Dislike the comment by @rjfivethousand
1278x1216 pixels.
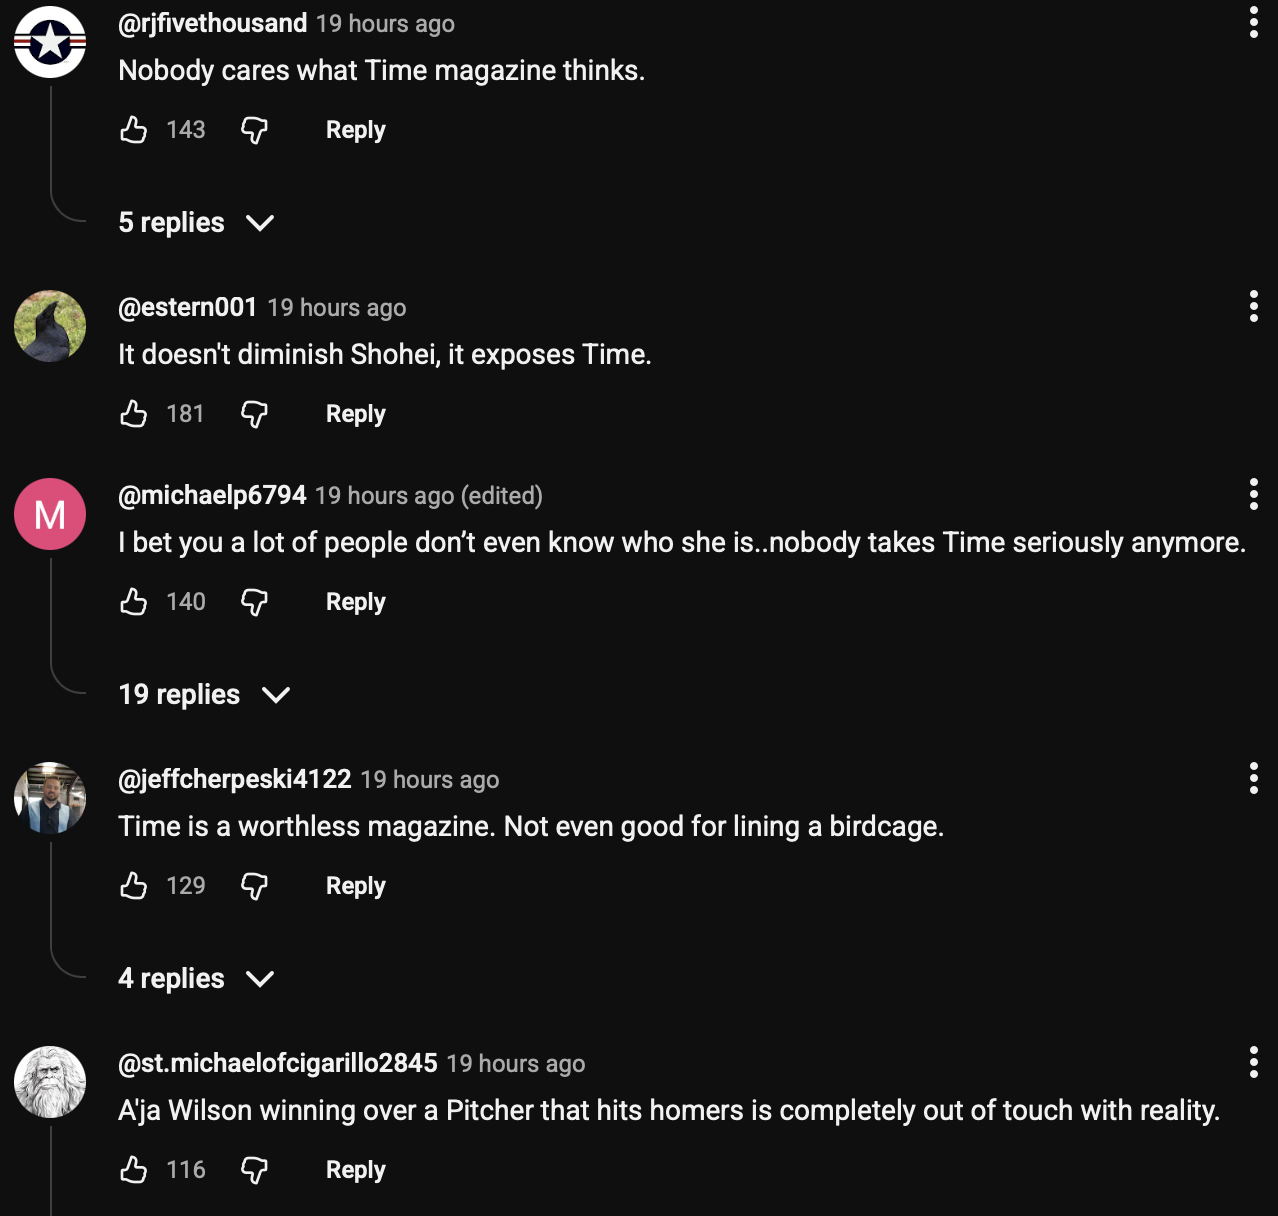pyautogui.click(x=255, y=130)
